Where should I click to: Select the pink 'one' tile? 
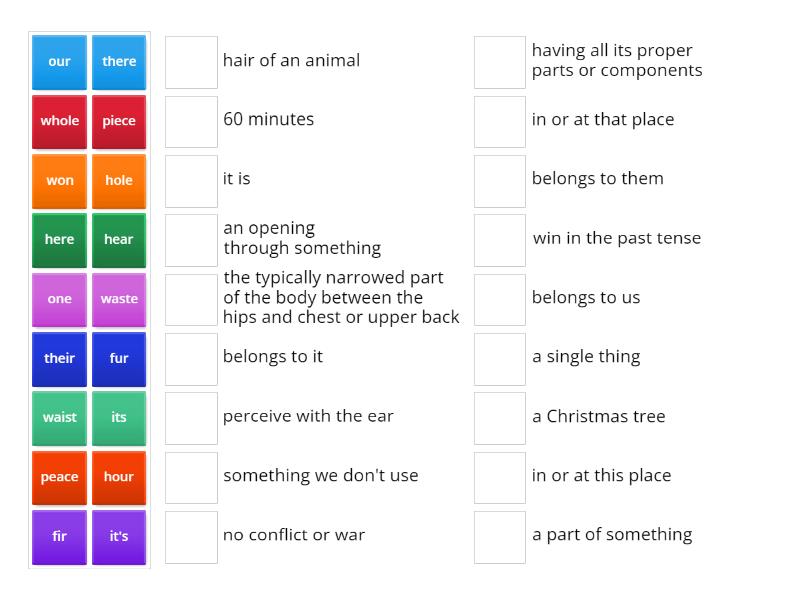click(x=59, y=299)
